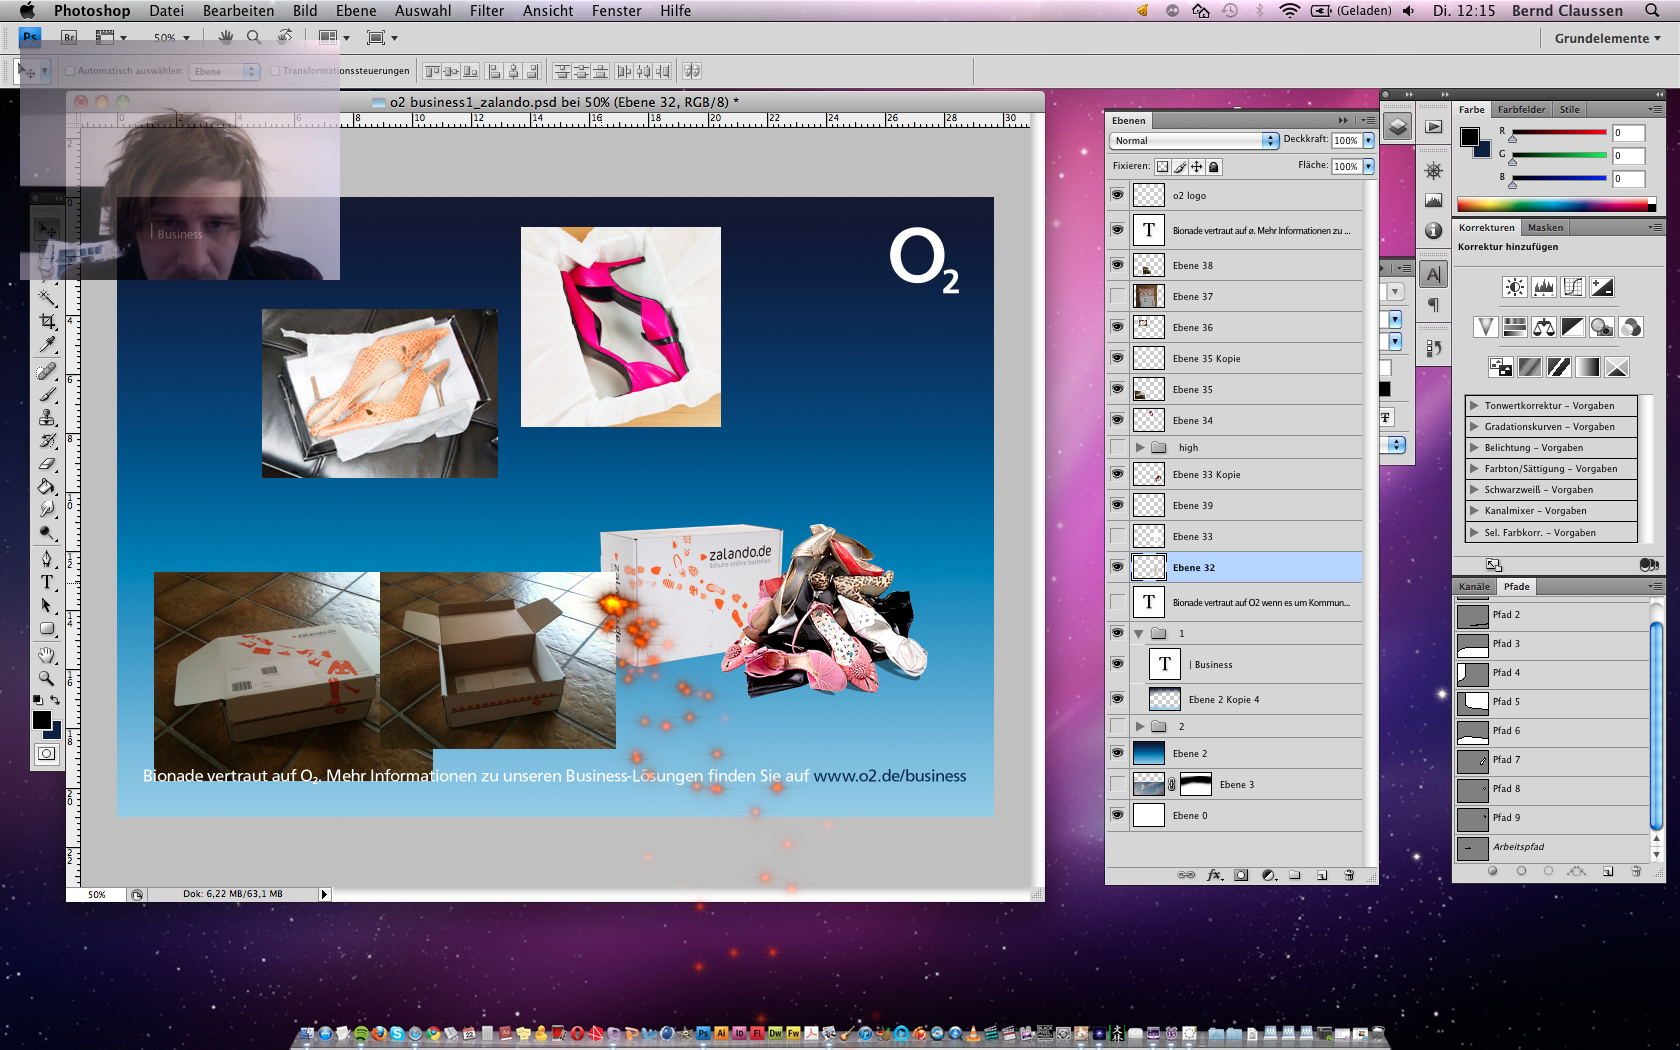
Task: Activate the Eraser tool
Action: 47,464
